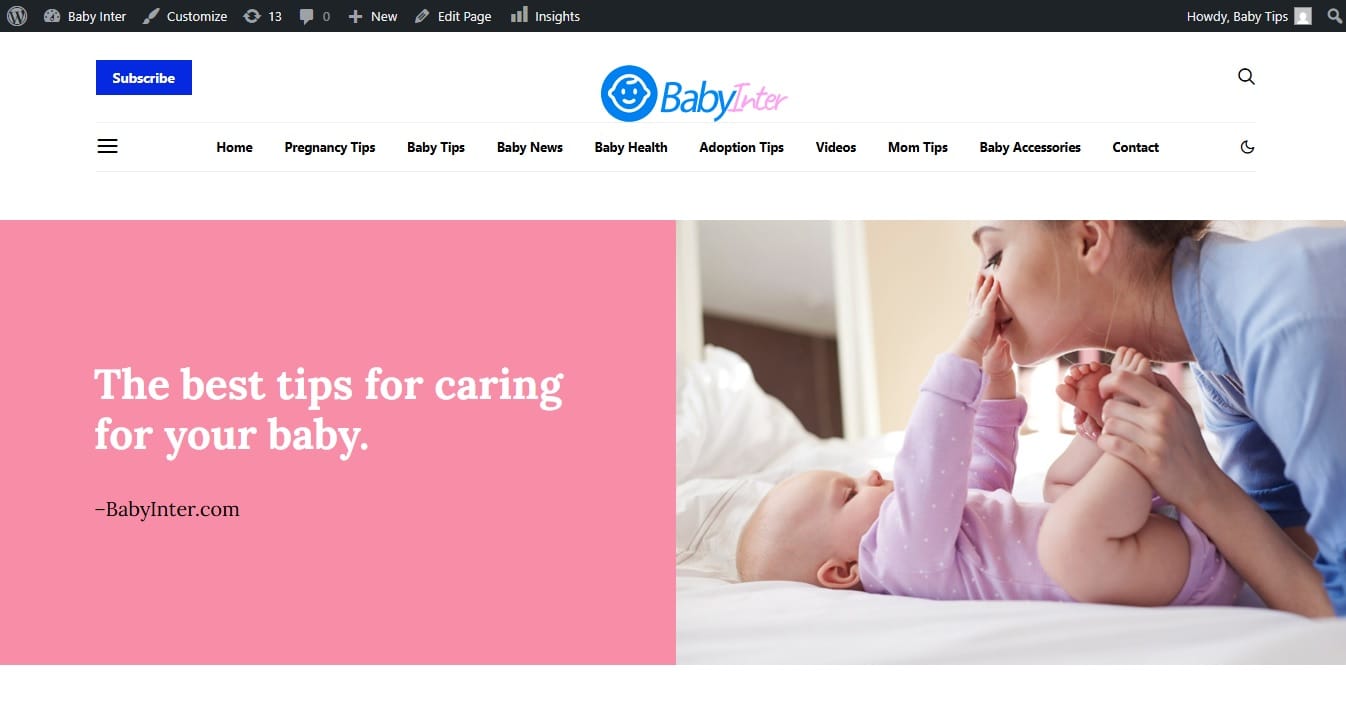
Task: Click the WordPress logo in admin bar
Action: [x=17, y=16]
